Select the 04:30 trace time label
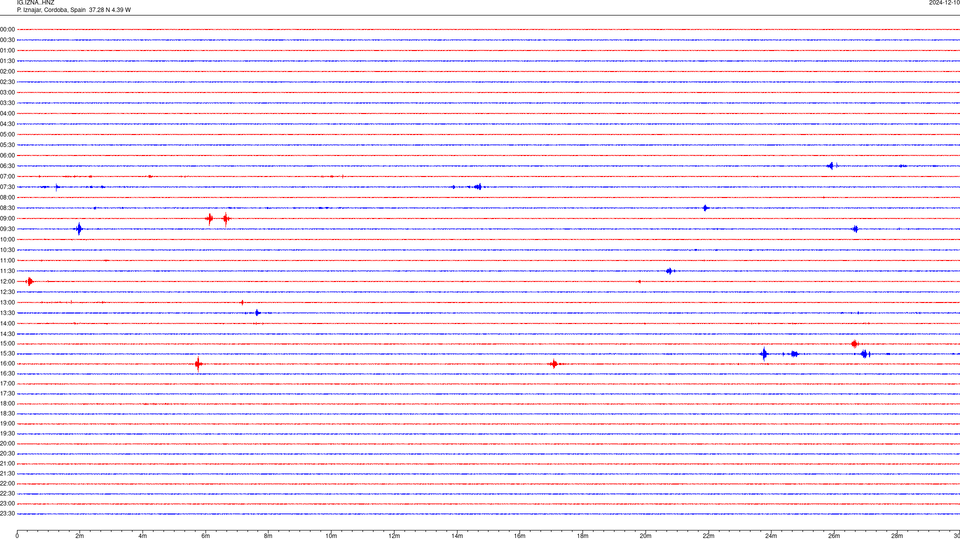 point(7,124)
